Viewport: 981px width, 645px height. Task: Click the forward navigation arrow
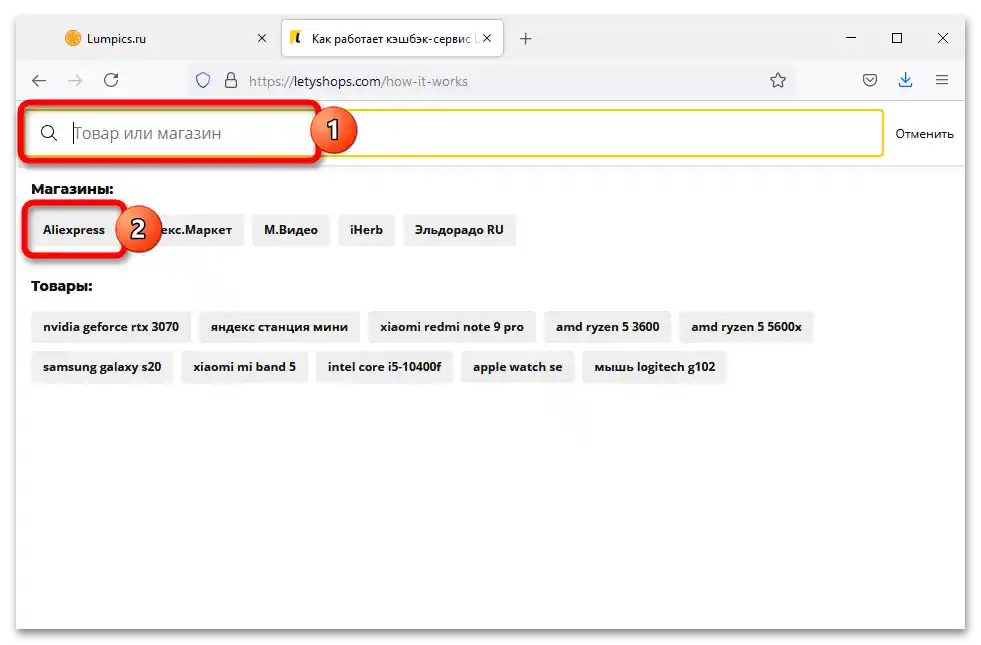[75, 81]
